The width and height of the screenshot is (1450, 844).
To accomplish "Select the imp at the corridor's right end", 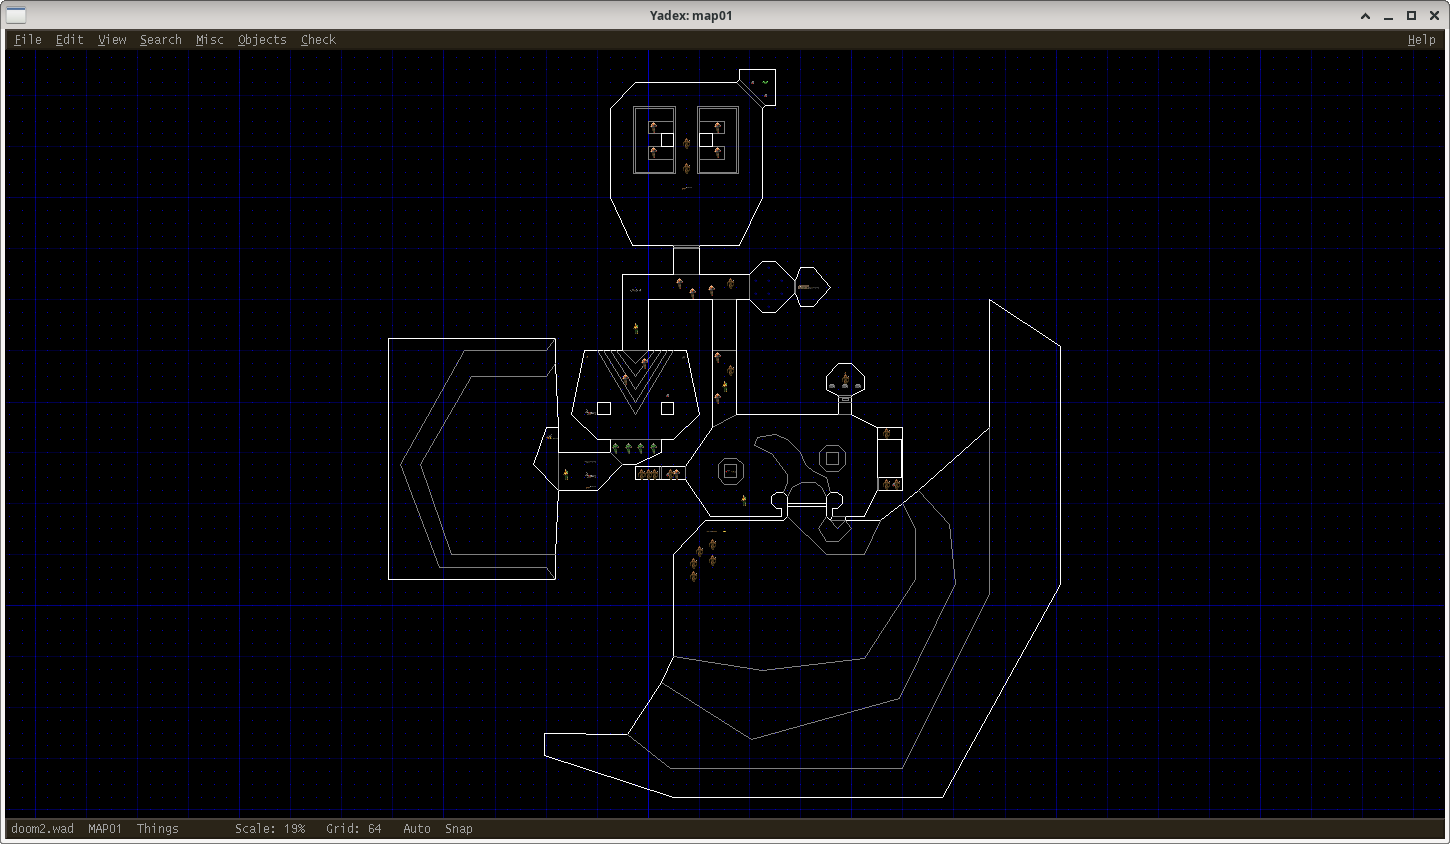I will [x=731, y=285].
